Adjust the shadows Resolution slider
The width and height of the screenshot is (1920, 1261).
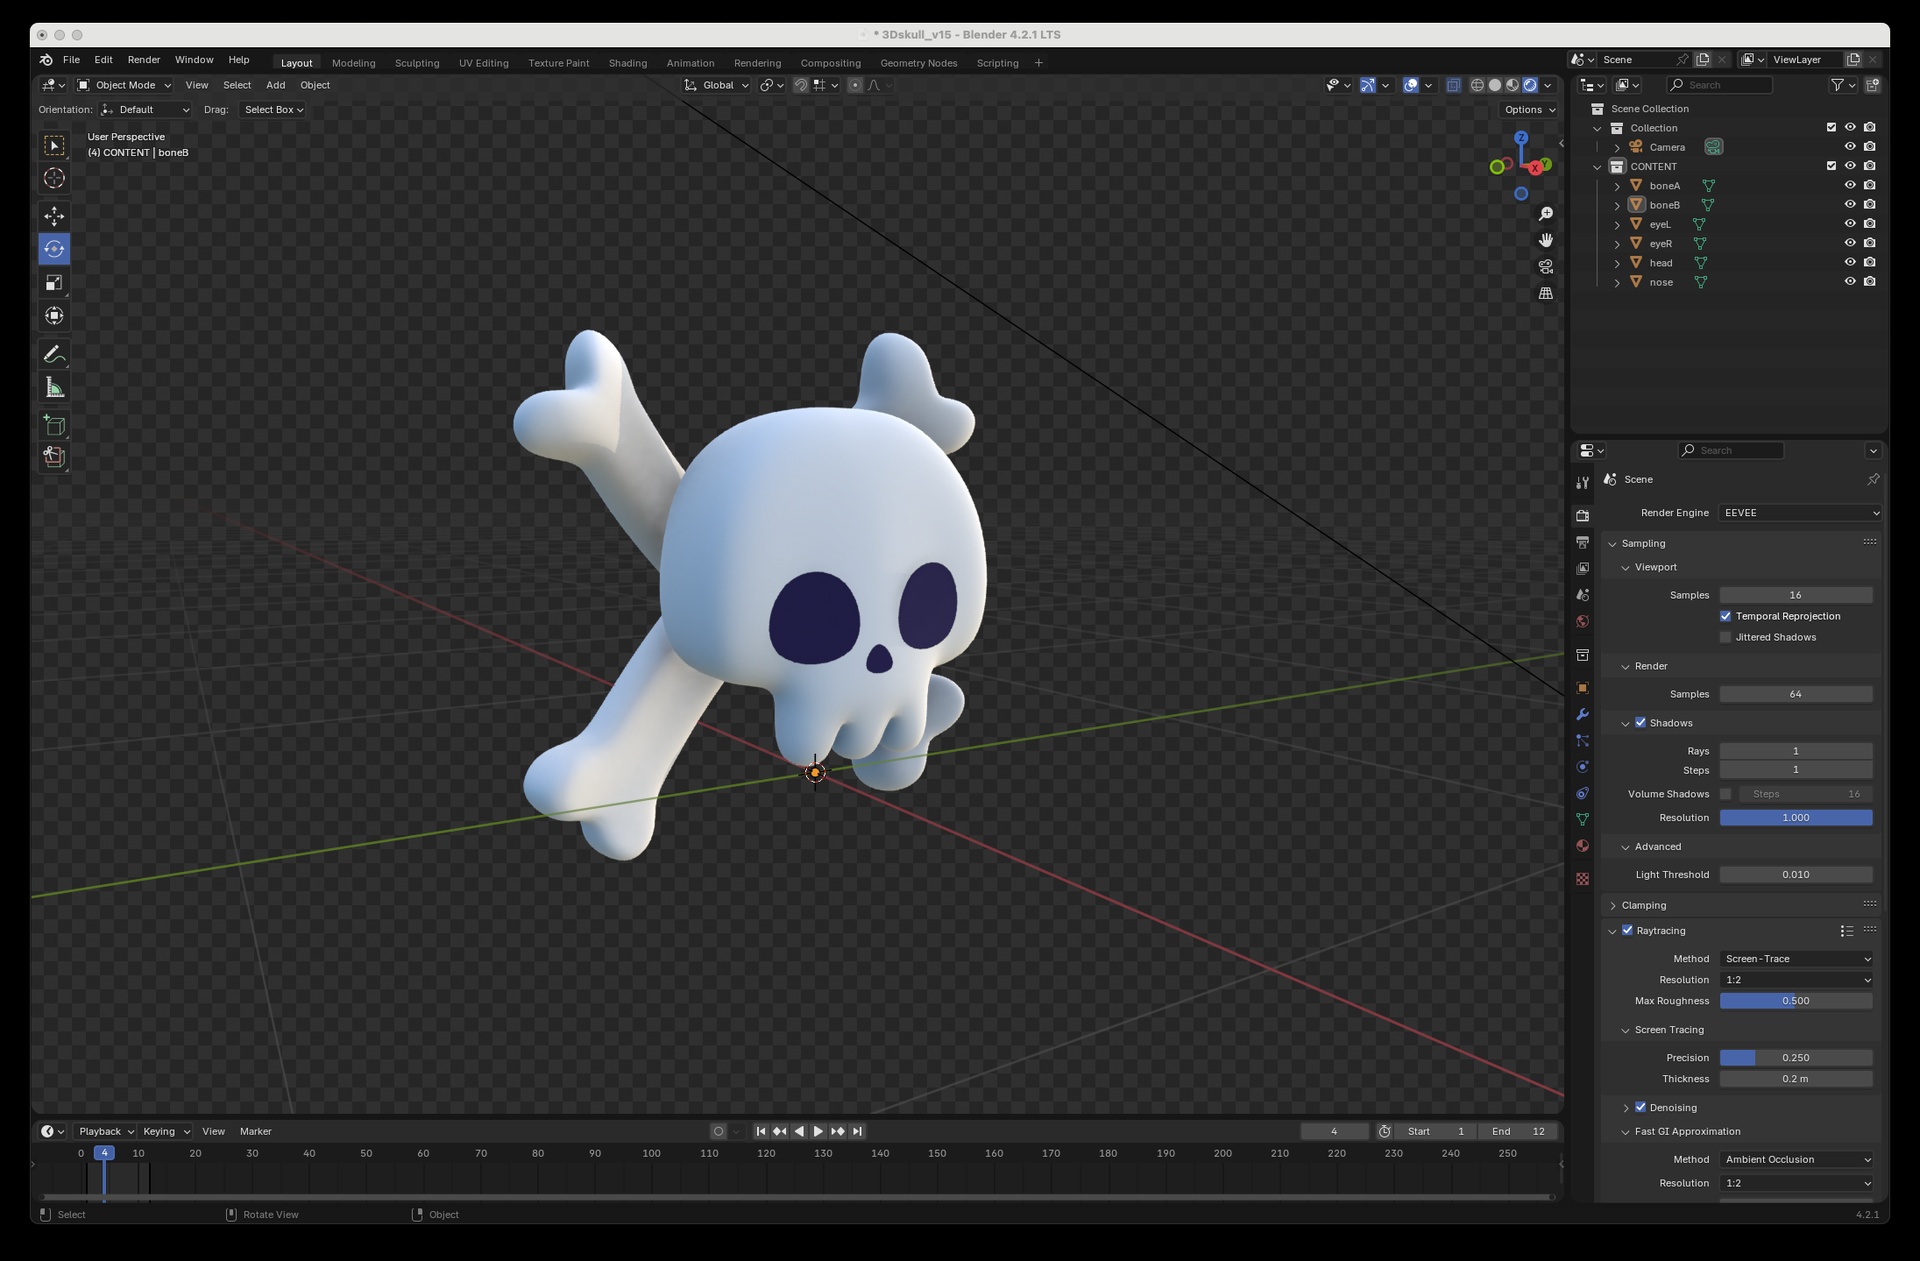coord(1796,818)
